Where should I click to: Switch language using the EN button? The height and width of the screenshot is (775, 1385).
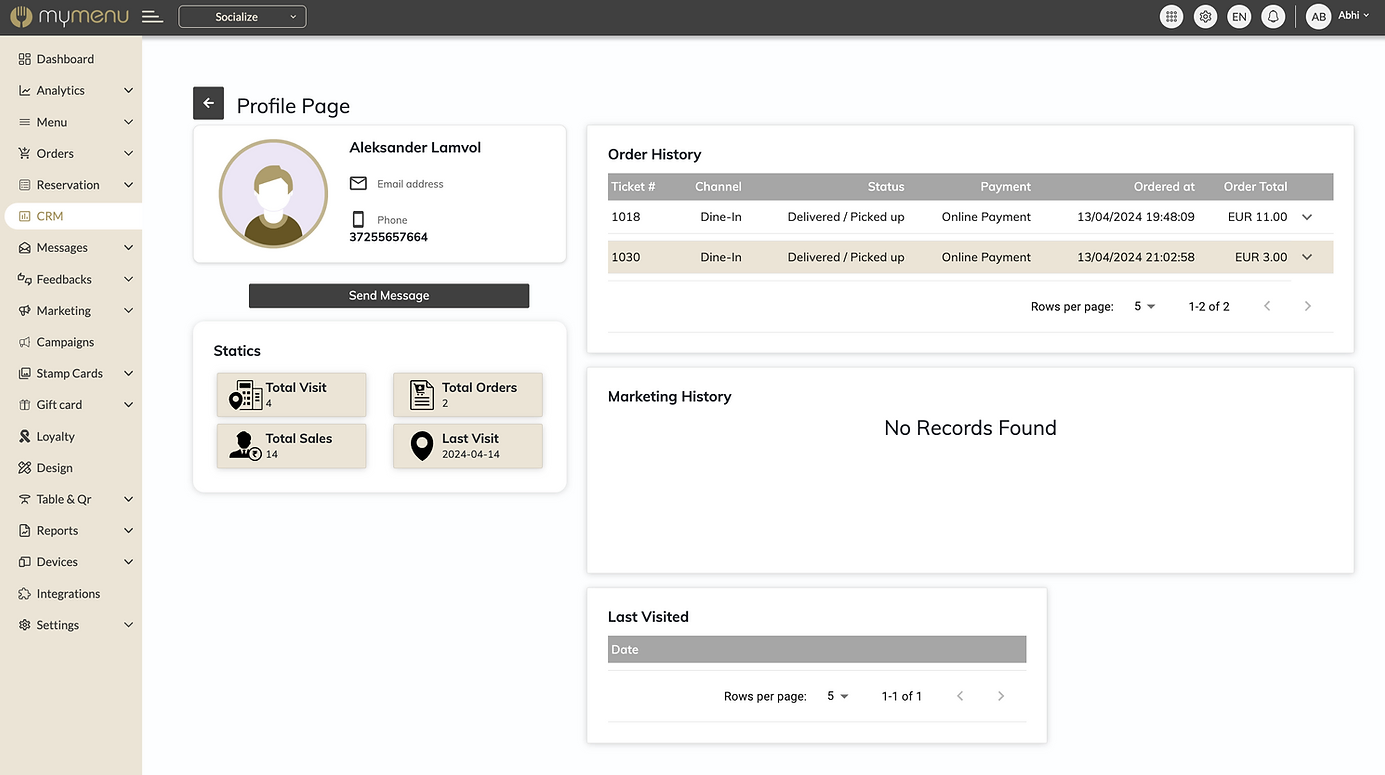pos(1239,17)
